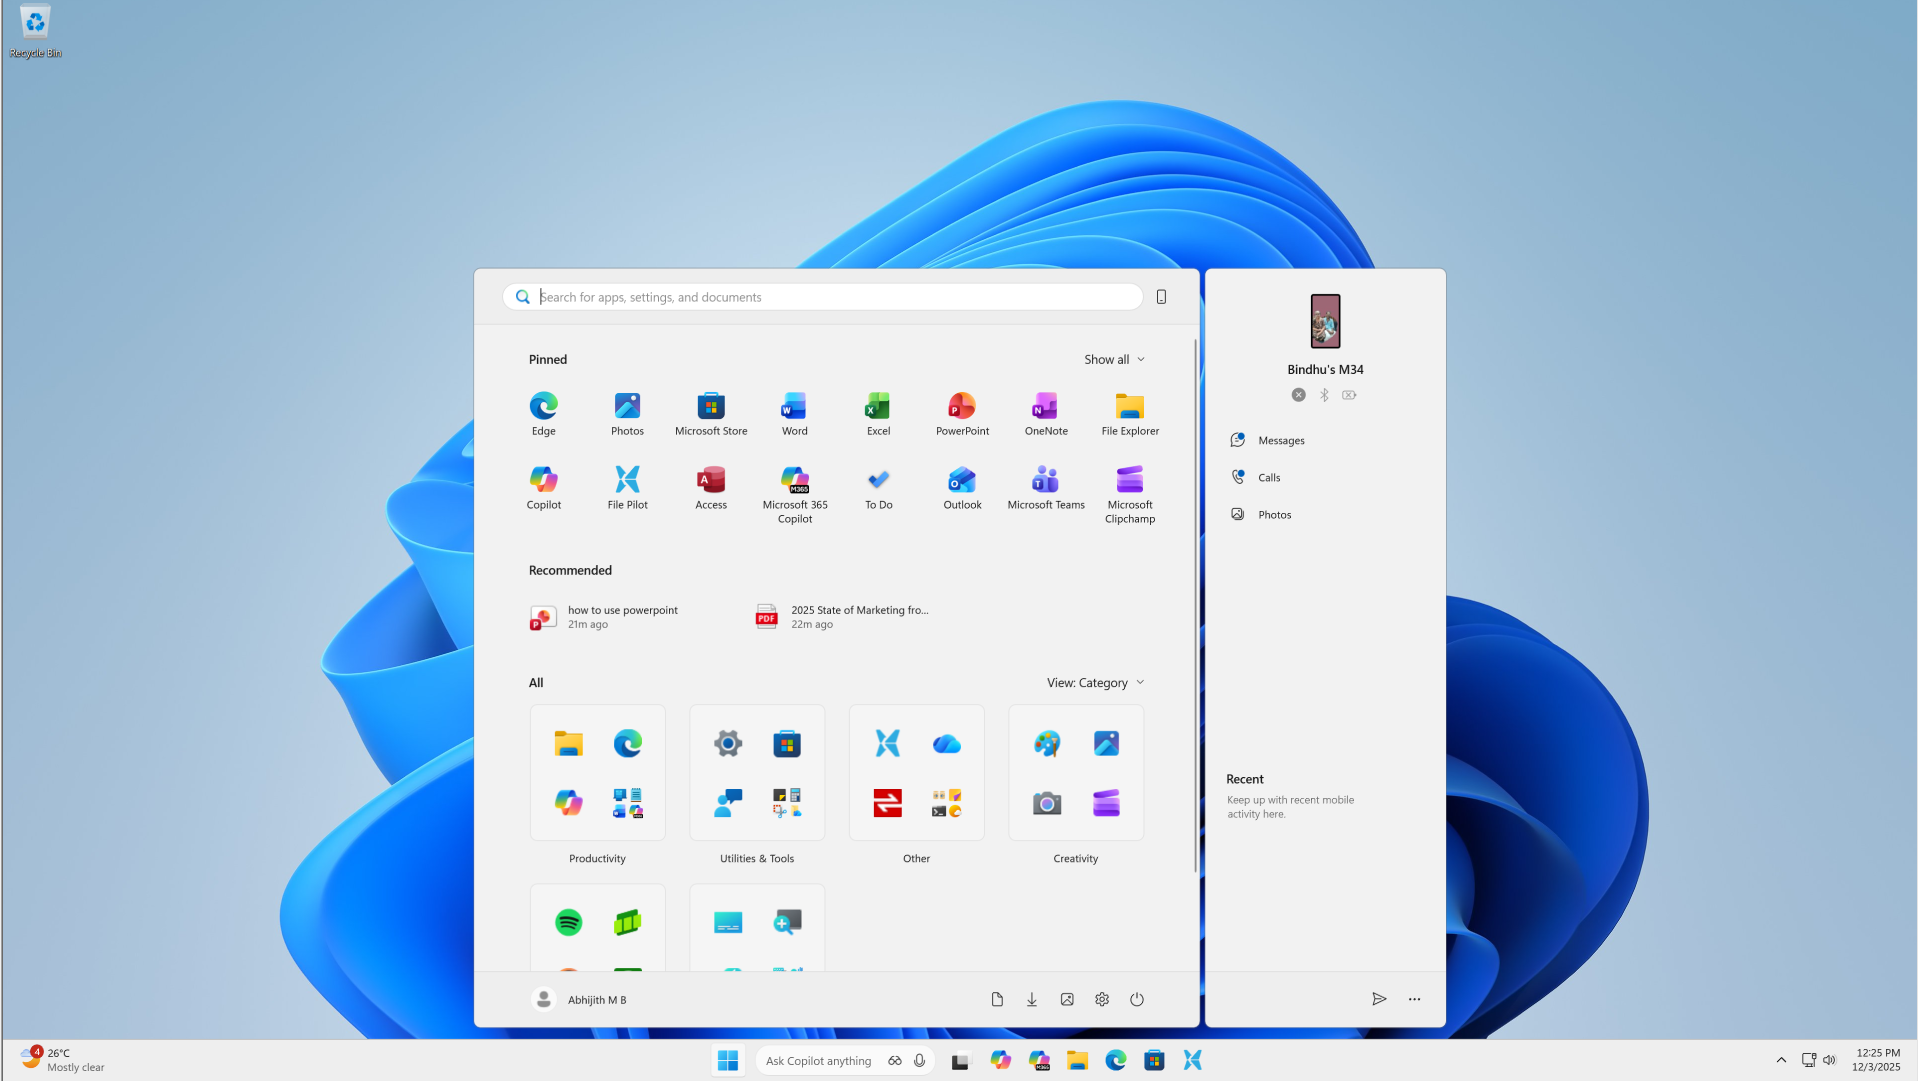Viewport: 1919px width, 1081px height.
Task: Click the power button in the Start menu
Action: 1137,999
